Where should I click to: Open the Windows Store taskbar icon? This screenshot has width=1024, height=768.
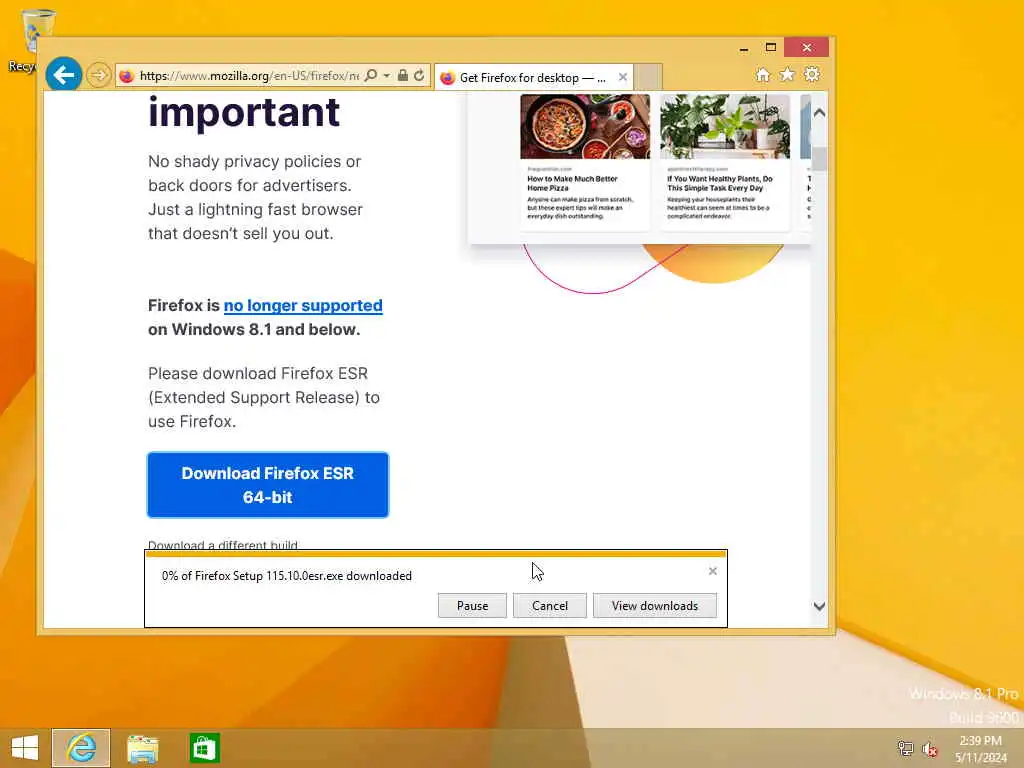point(204,748)
